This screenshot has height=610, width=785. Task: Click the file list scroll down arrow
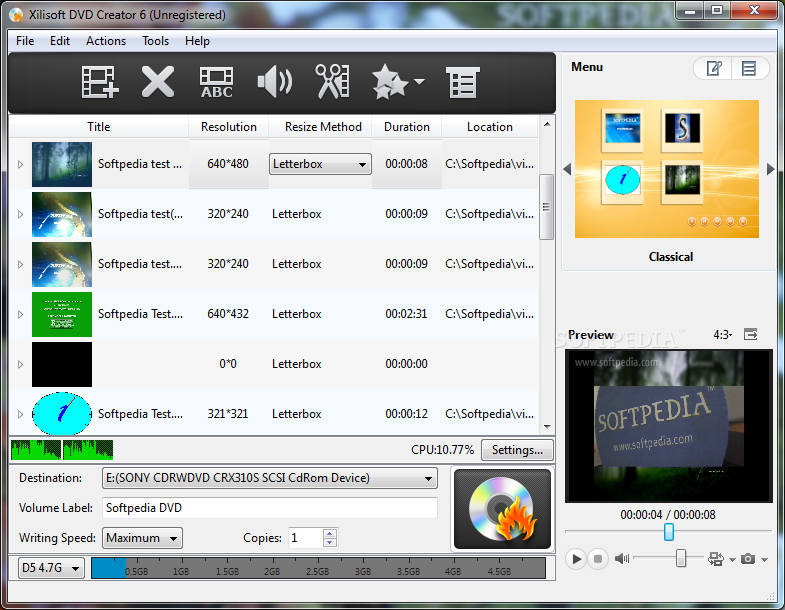click(547, 427)
